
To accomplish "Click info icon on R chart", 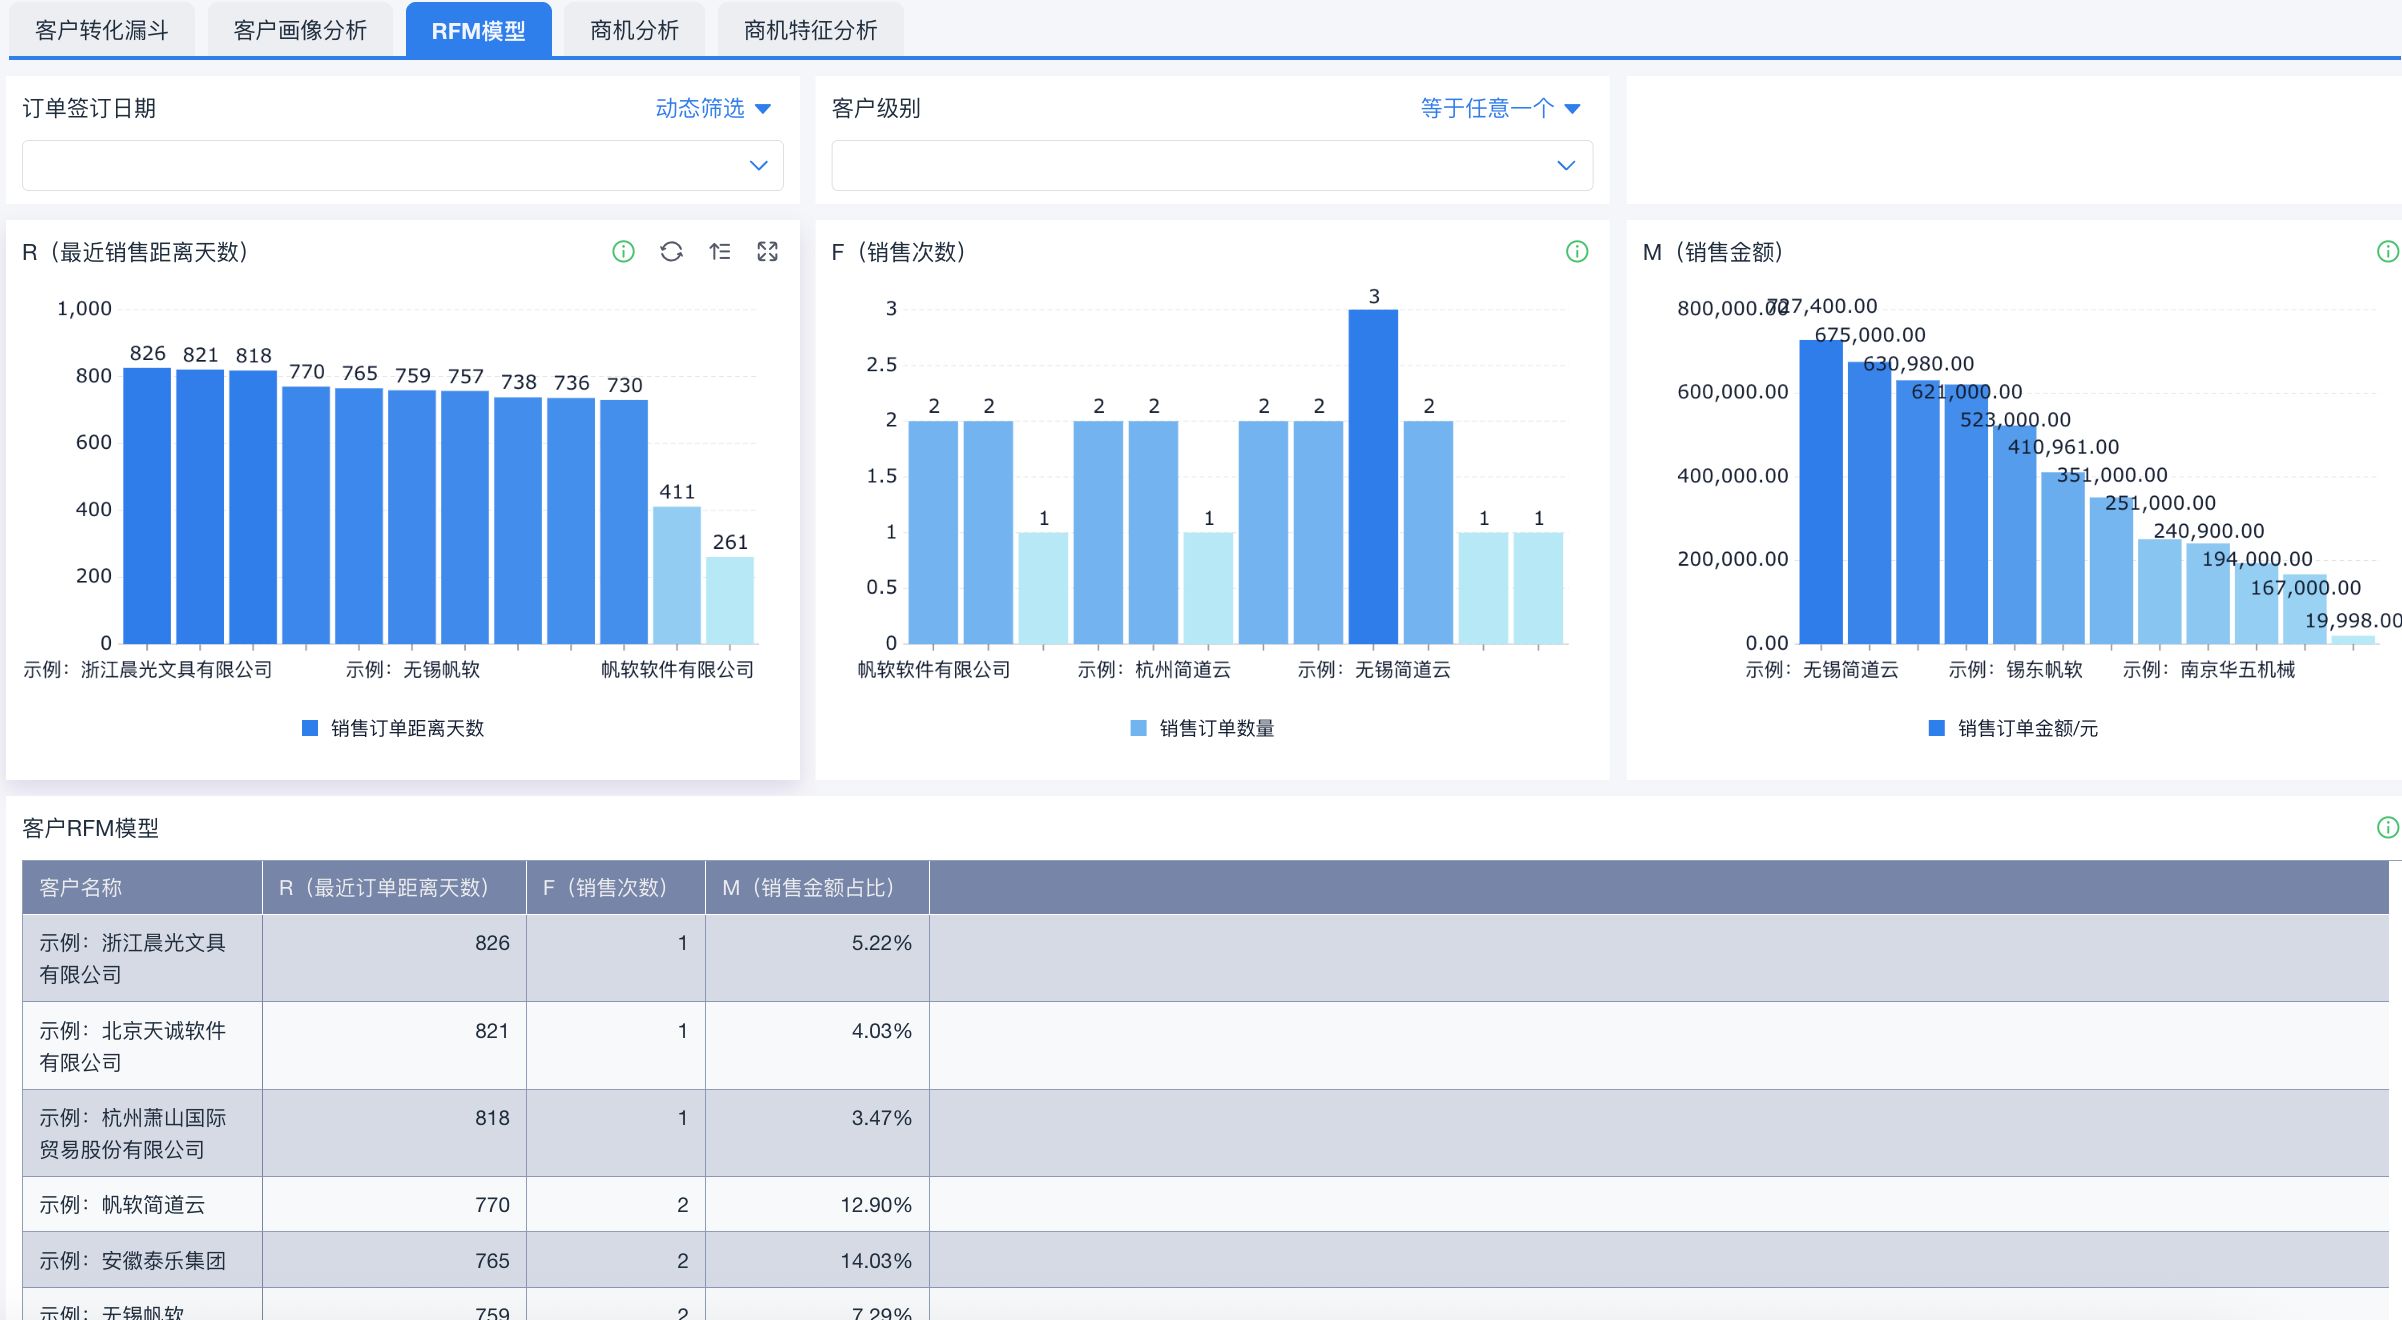I will pos(623,252).
